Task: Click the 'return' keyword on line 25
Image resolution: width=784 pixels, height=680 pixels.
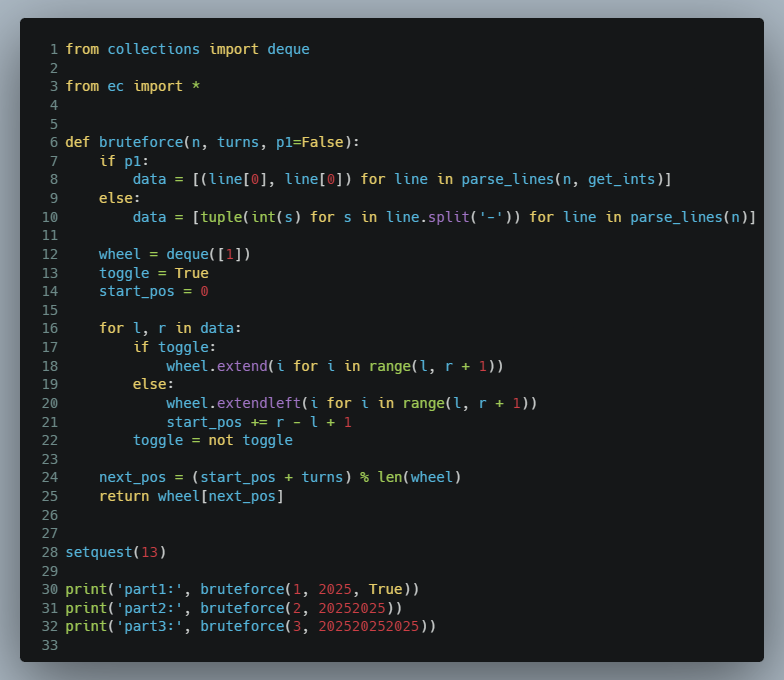Action: 124,496
